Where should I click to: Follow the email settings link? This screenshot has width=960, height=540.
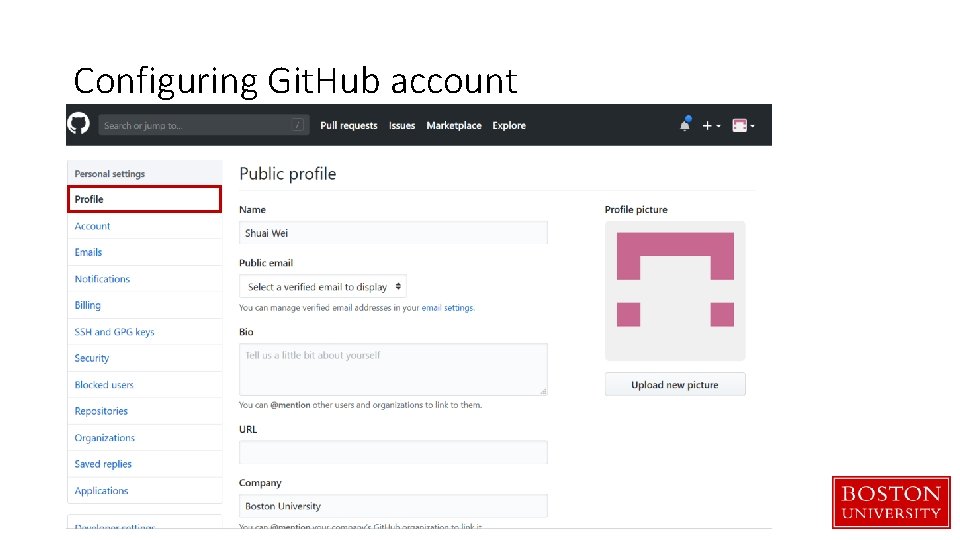tap(448, 308)
